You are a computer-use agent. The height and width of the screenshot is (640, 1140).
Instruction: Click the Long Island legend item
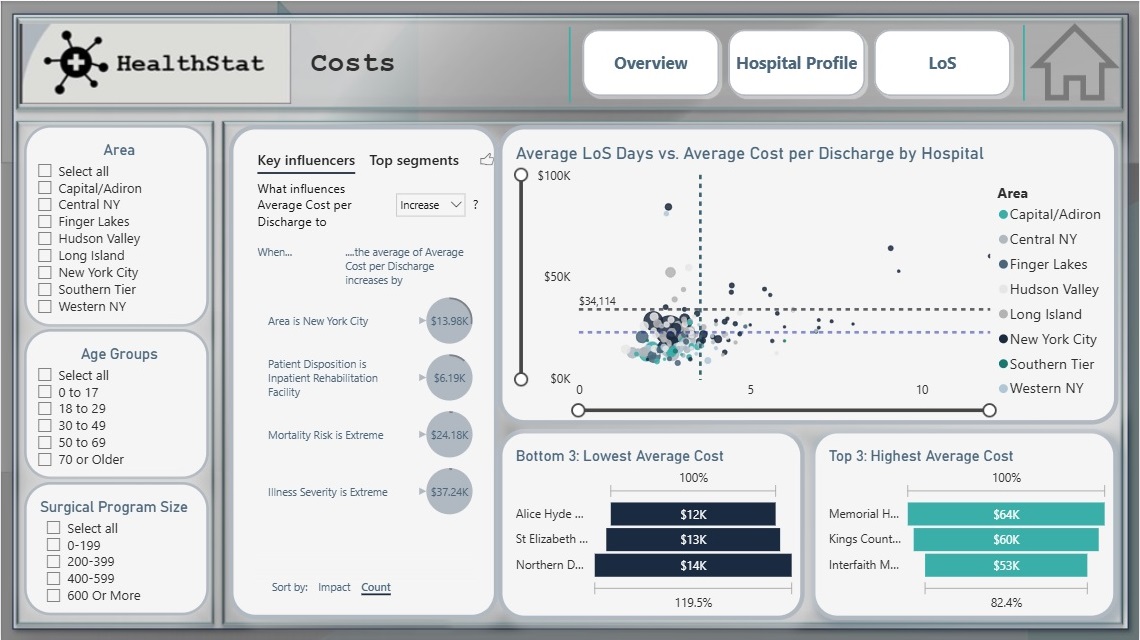coord(1040,314)
